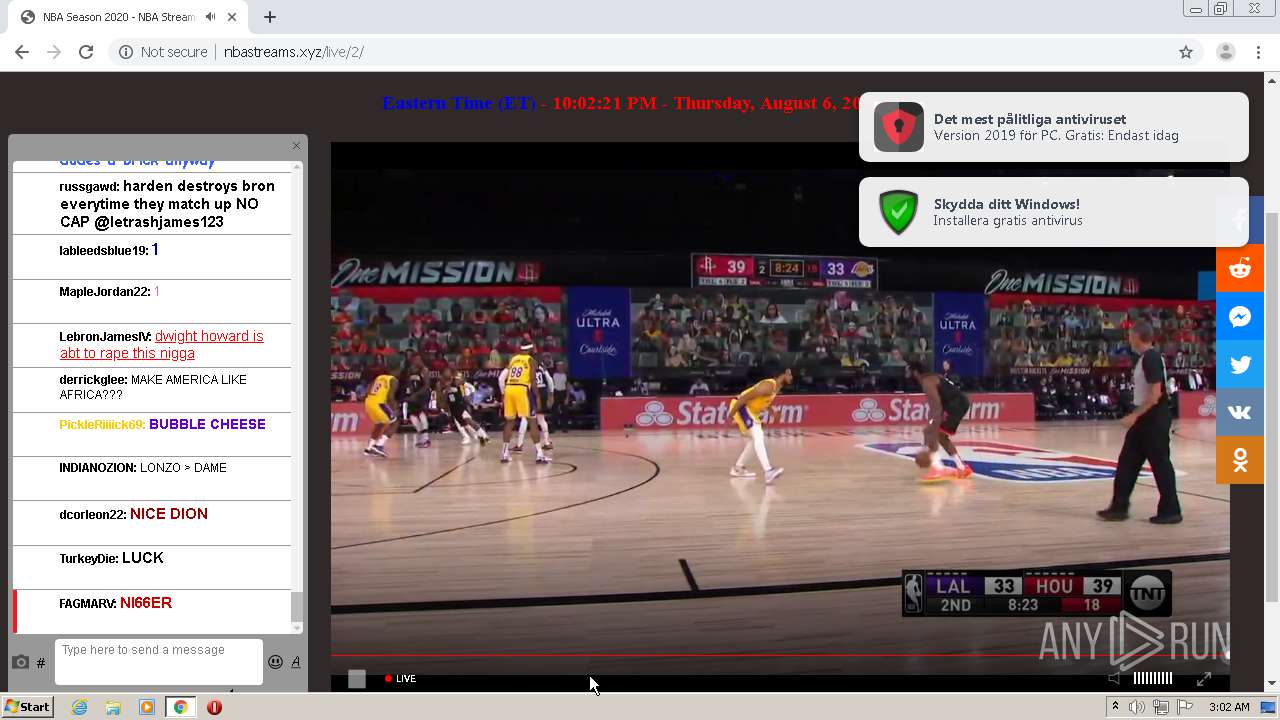
Task: View site info for the Not secure warning
Action: coord(163,52)
